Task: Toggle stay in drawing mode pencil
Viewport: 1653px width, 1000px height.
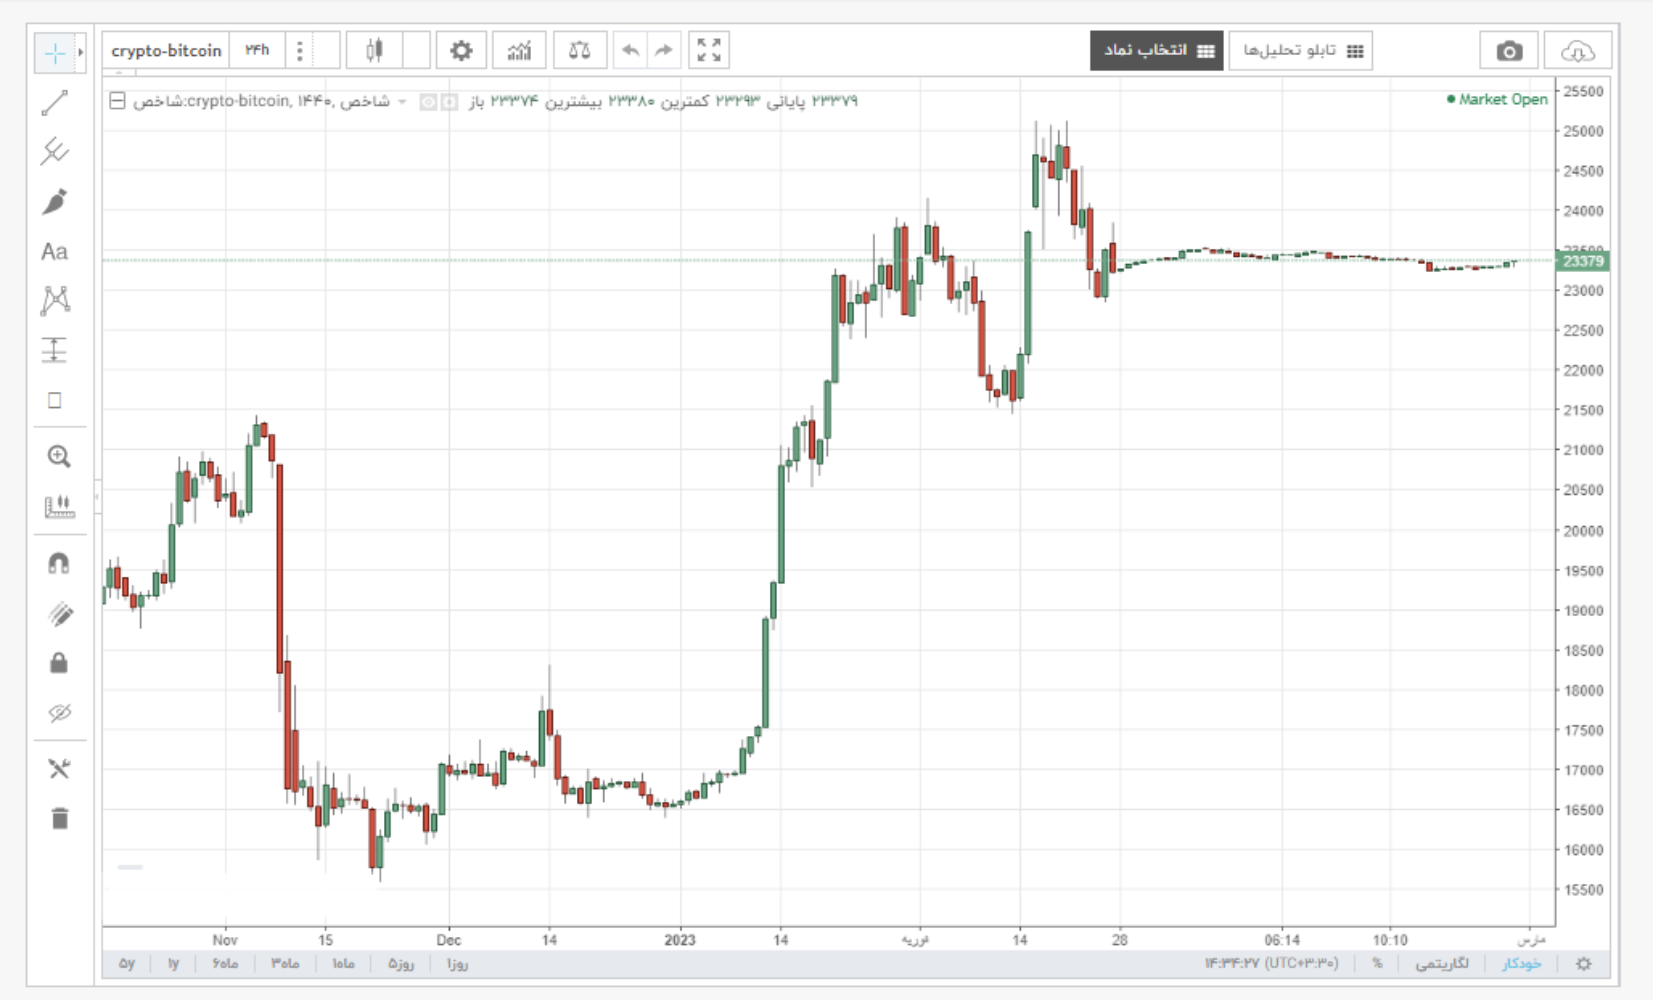Action: [59, 614]
